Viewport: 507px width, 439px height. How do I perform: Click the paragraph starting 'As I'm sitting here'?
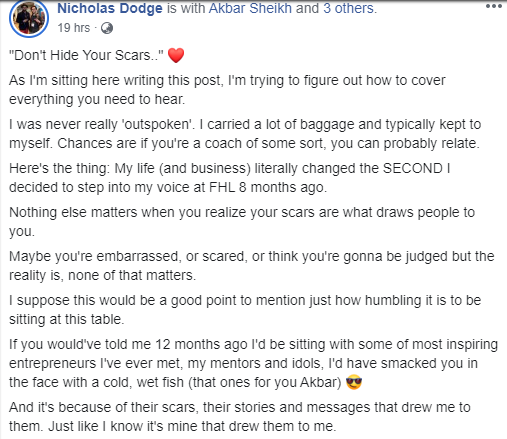click(227, 90)
